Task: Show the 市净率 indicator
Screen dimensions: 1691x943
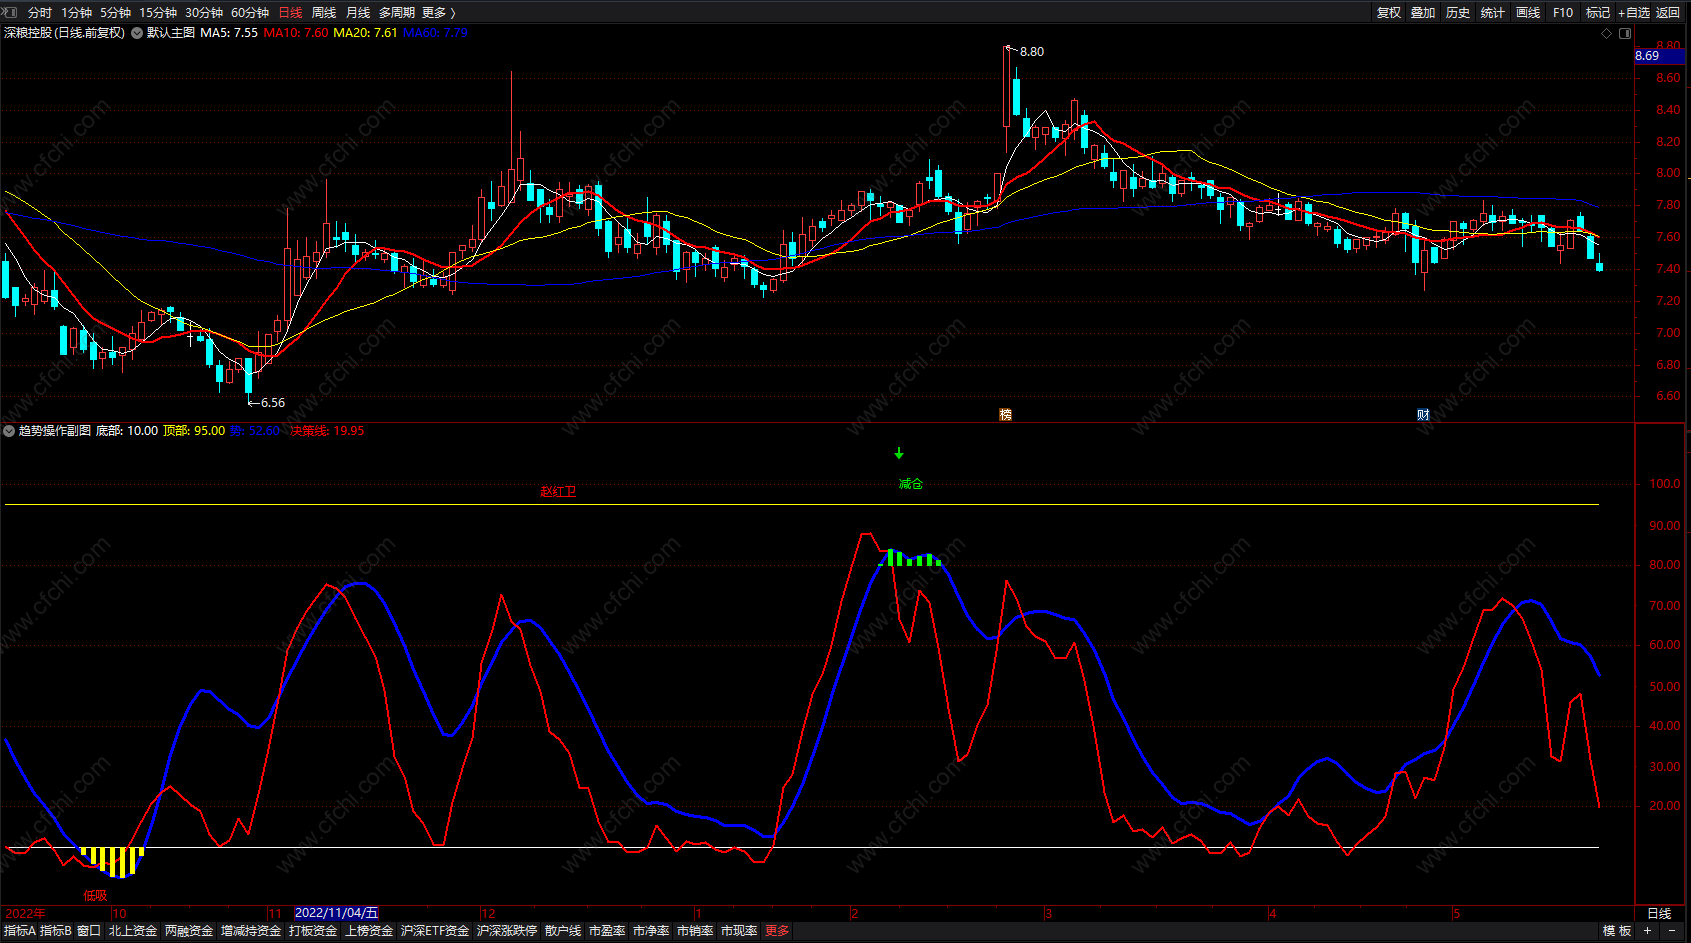Action: [x=651, y=931]
